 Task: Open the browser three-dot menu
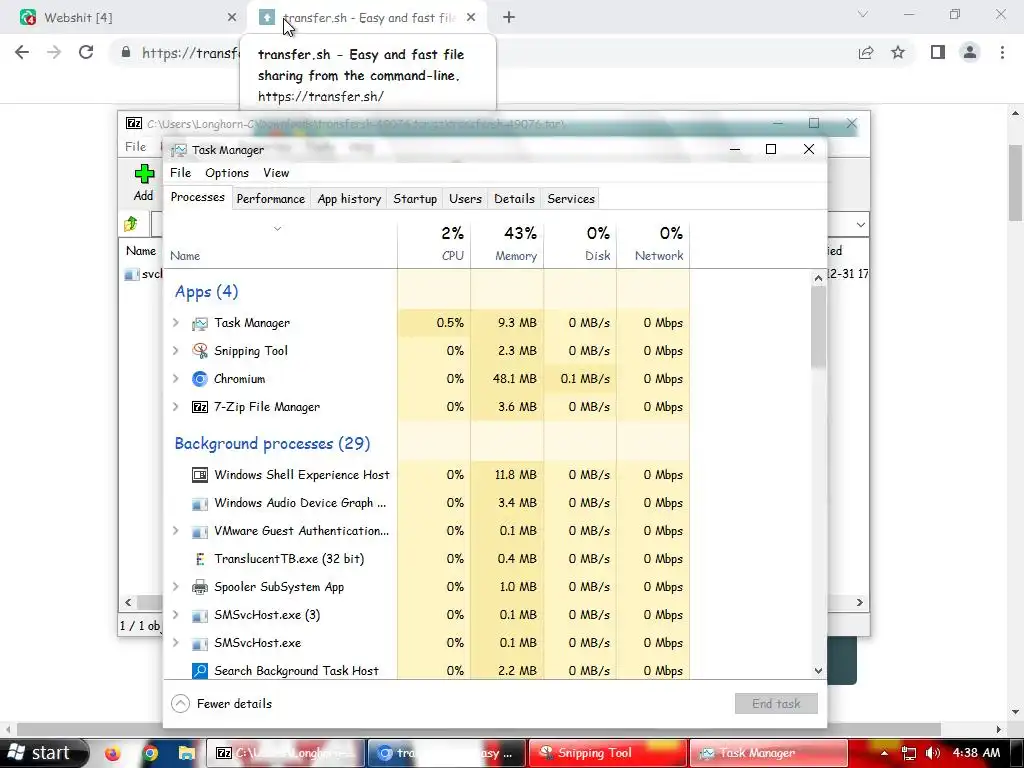coord(1002,52)
